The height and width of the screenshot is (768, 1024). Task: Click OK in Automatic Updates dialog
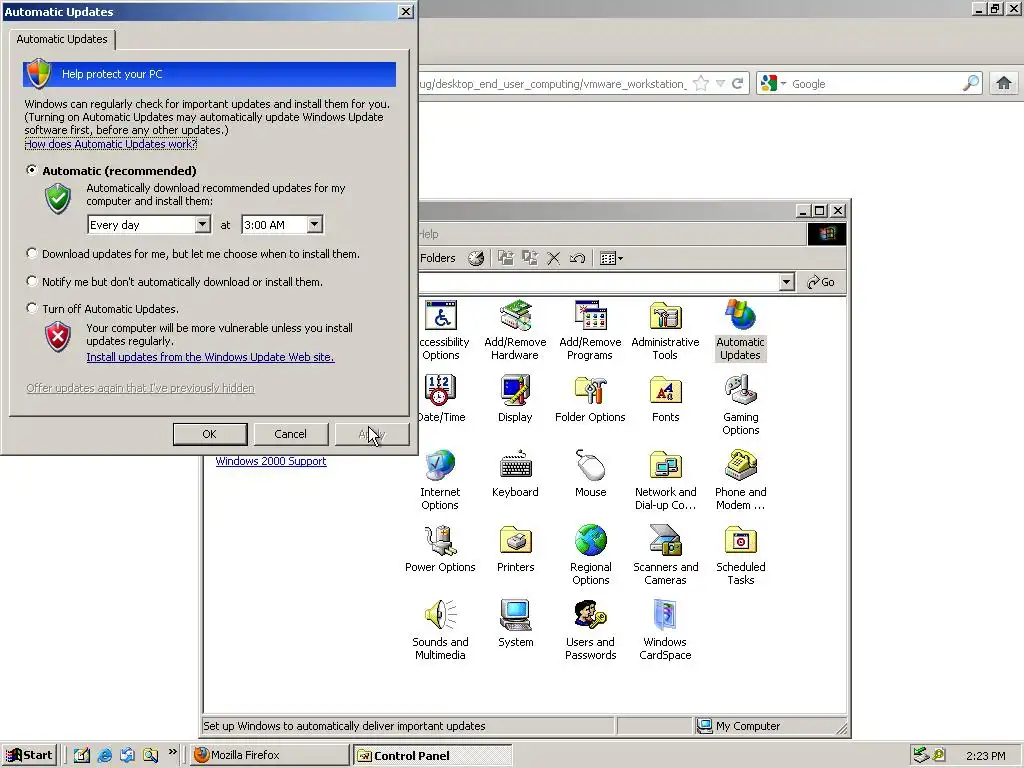[210, 434]
